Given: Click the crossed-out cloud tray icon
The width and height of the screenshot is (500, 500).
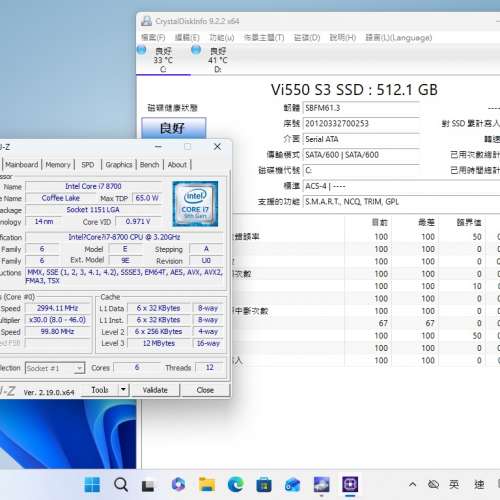Looking at the screenshot, I should pos(433,484).
